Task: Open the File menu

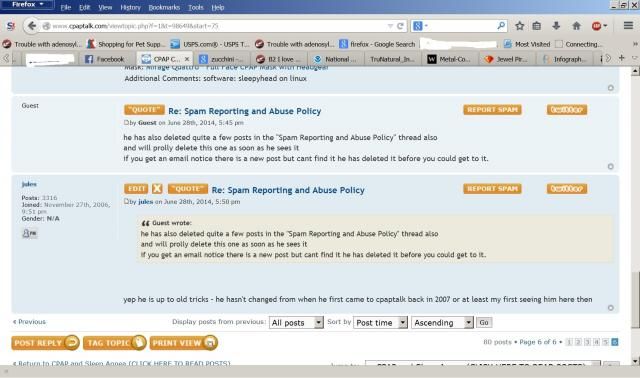Action: (x=66, y=7)
